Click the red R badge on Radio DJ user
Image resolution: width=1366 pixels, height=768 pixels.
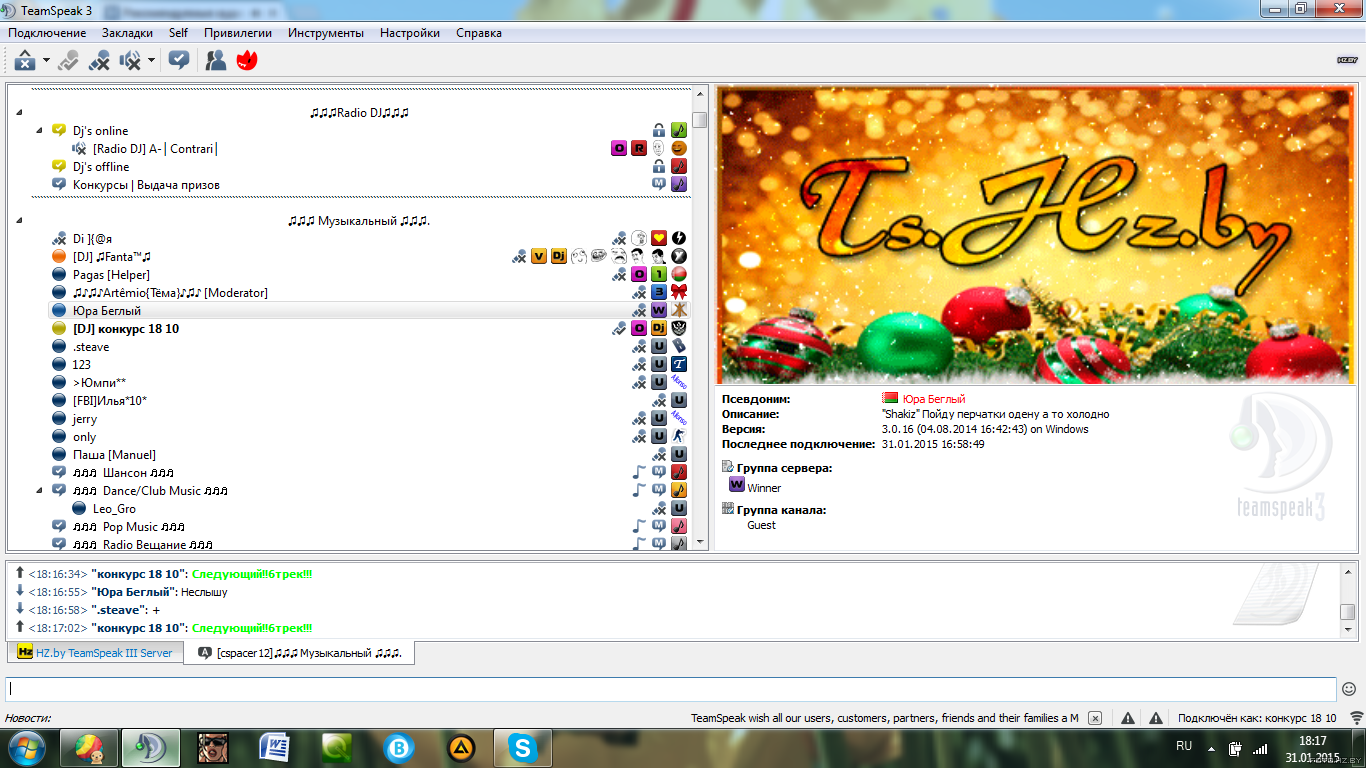point(639,149)
